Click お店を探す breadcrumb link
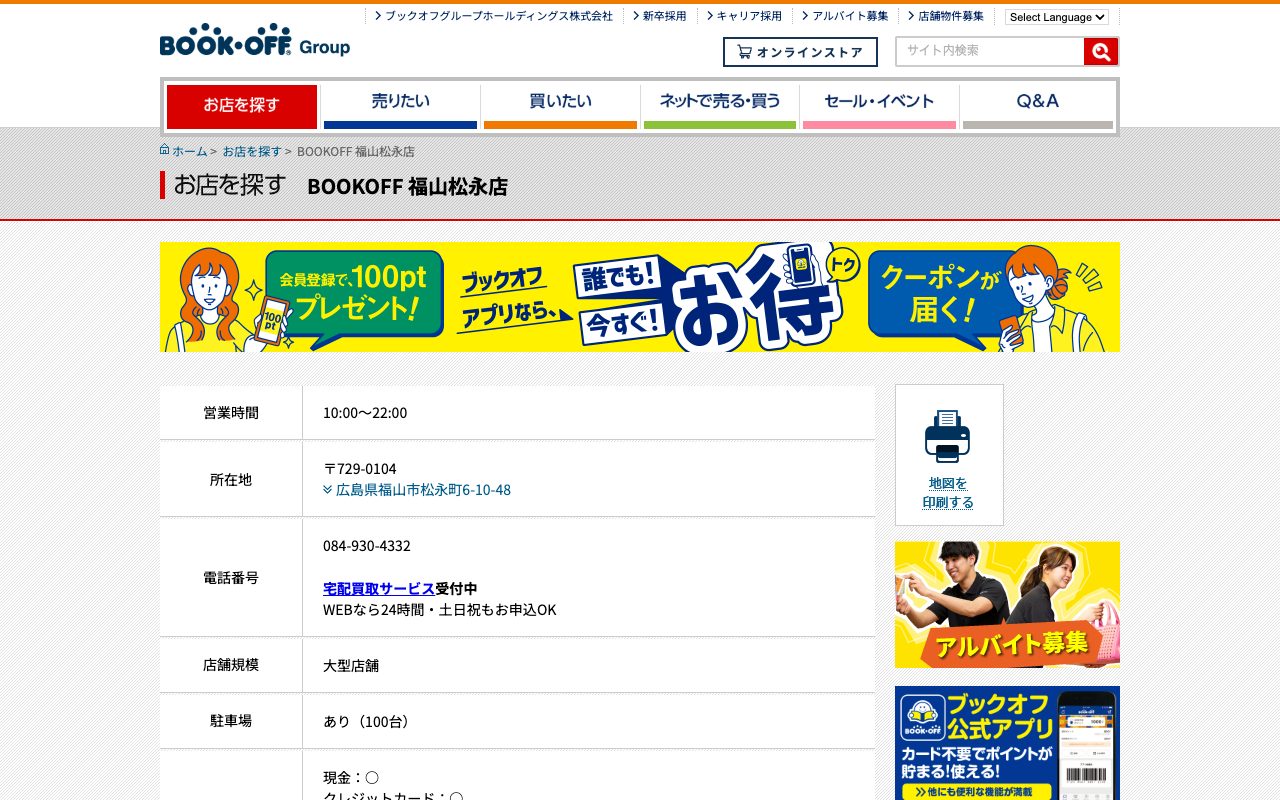Image resolution: width=1280 pixels, height=800 pixels. pos(252,151)
